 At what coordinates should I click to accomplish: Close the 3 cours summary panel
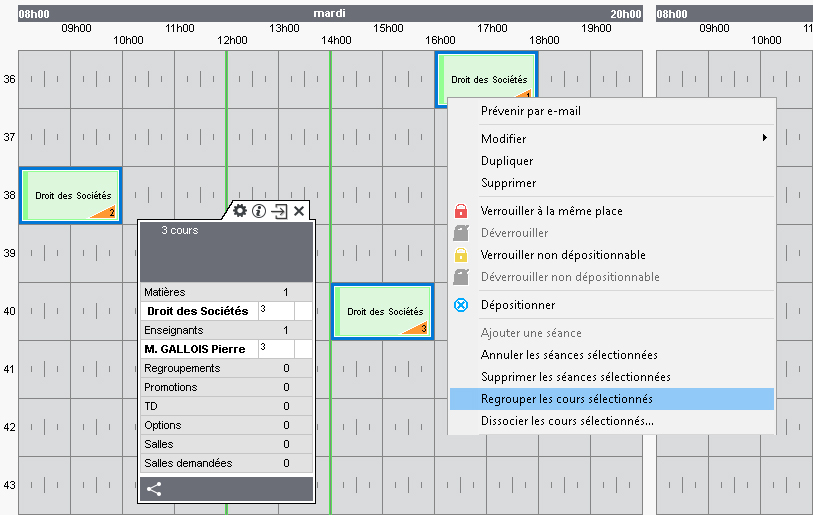[x=299, y=211]
